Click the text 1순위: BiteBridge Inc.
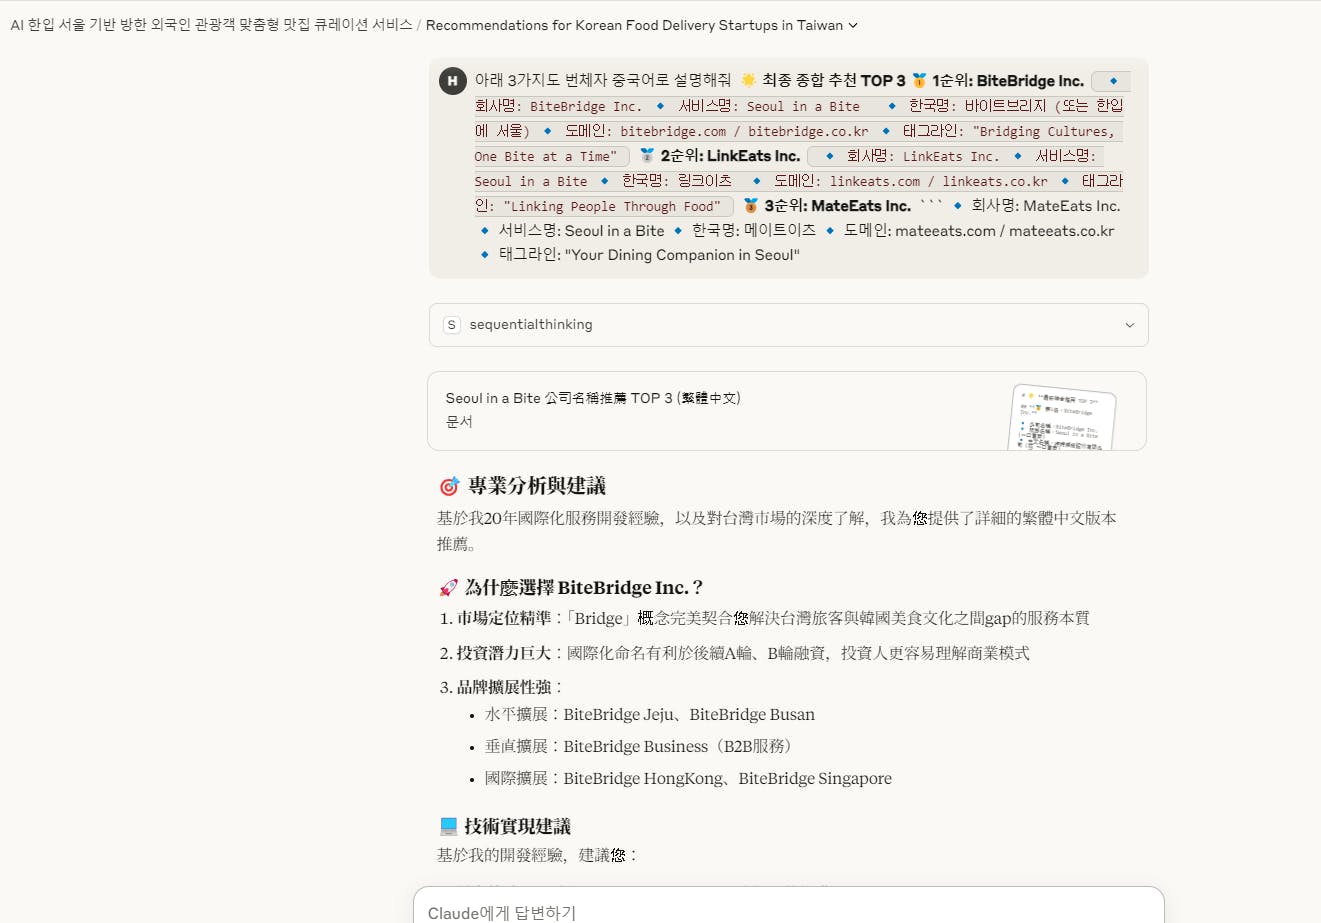Image resolution: width=1321 pixels, height=923 pixels. (x=1007, y=81)
